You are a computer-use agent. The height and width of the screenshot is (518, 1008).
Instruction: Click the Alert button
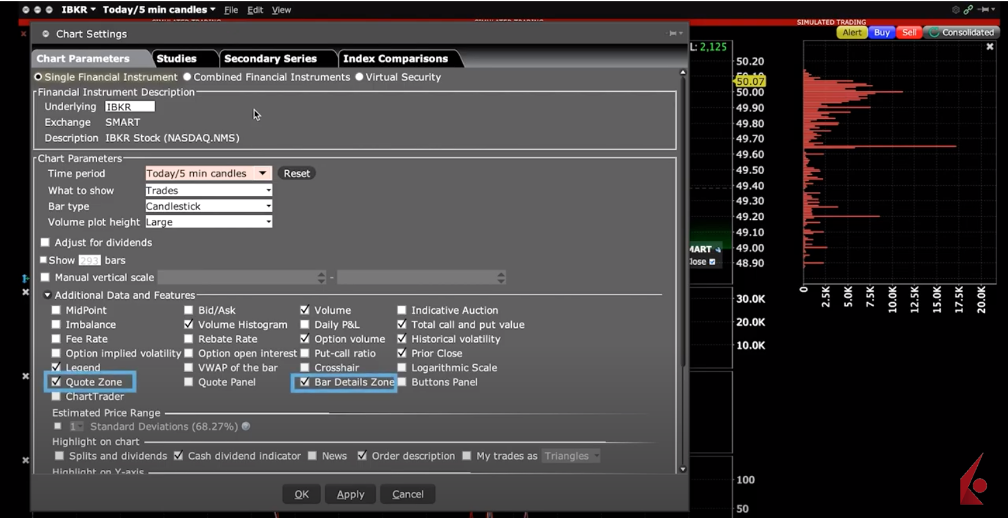click(x=851, y=32)
